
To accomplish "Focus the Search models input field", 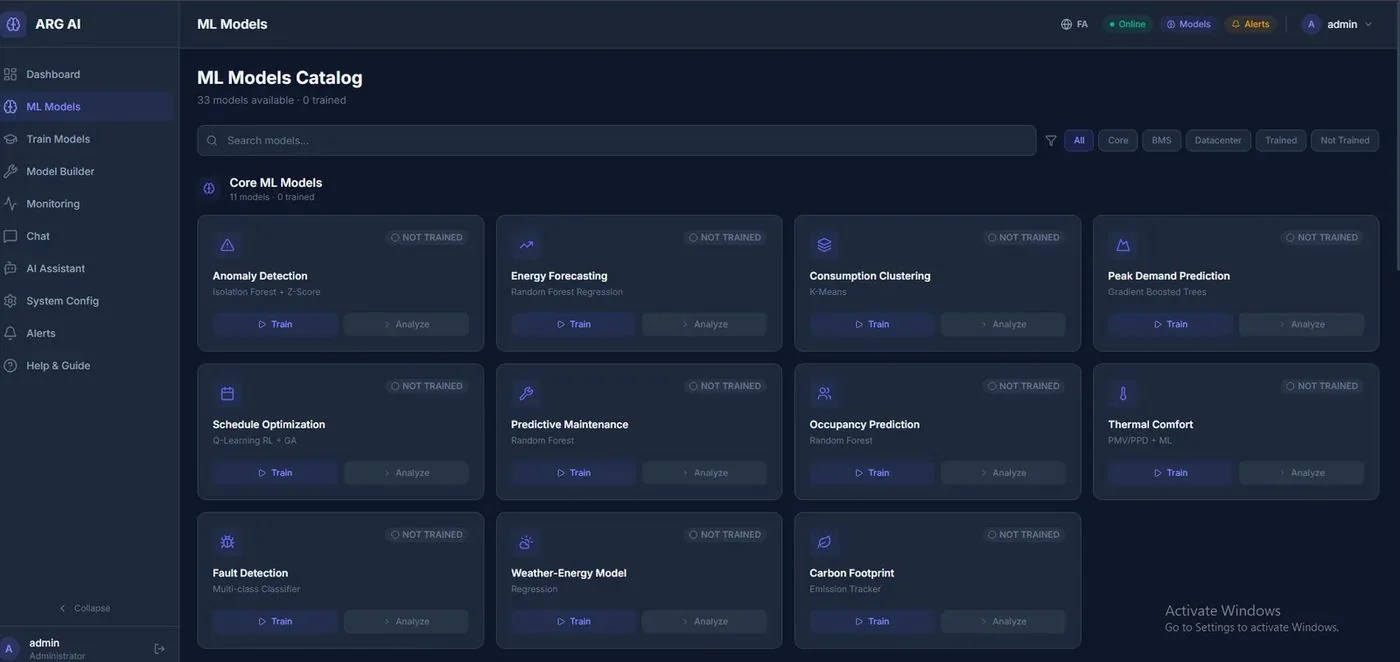I will pyautogui.click(x=616, y=141).
